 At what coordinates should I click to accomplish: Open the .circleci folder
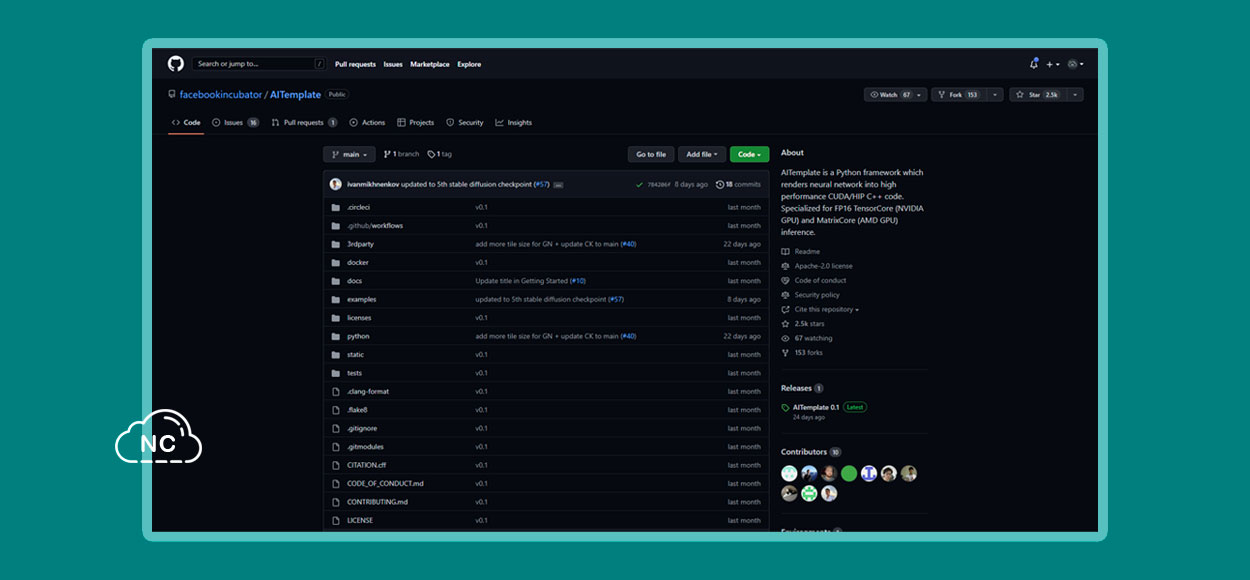tap(359, 207)
